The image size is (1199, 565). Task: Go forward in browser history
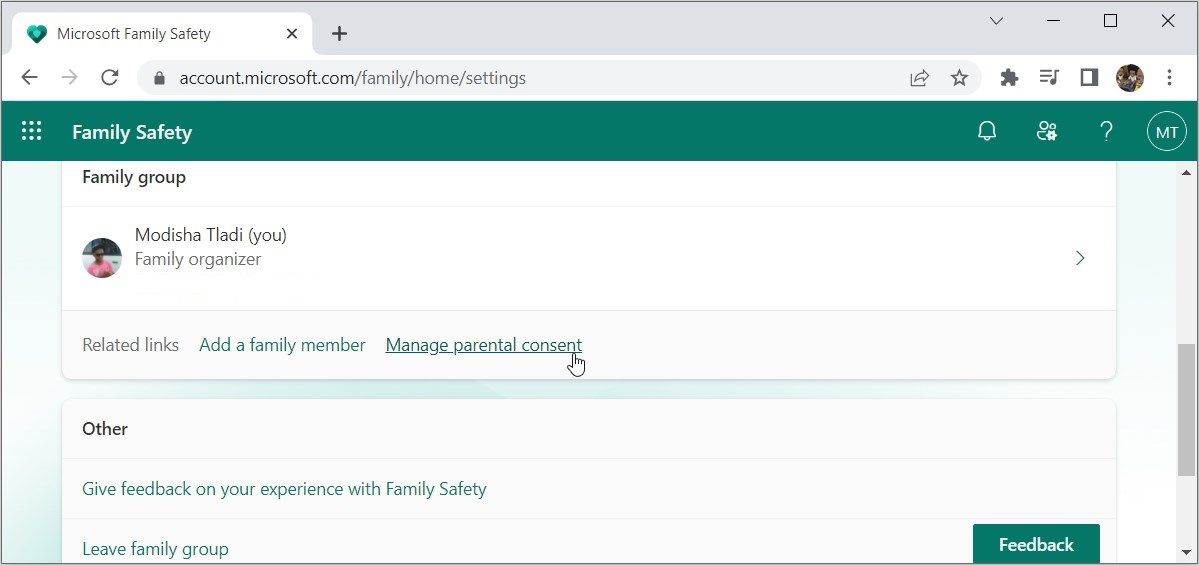tap(70, 77)
